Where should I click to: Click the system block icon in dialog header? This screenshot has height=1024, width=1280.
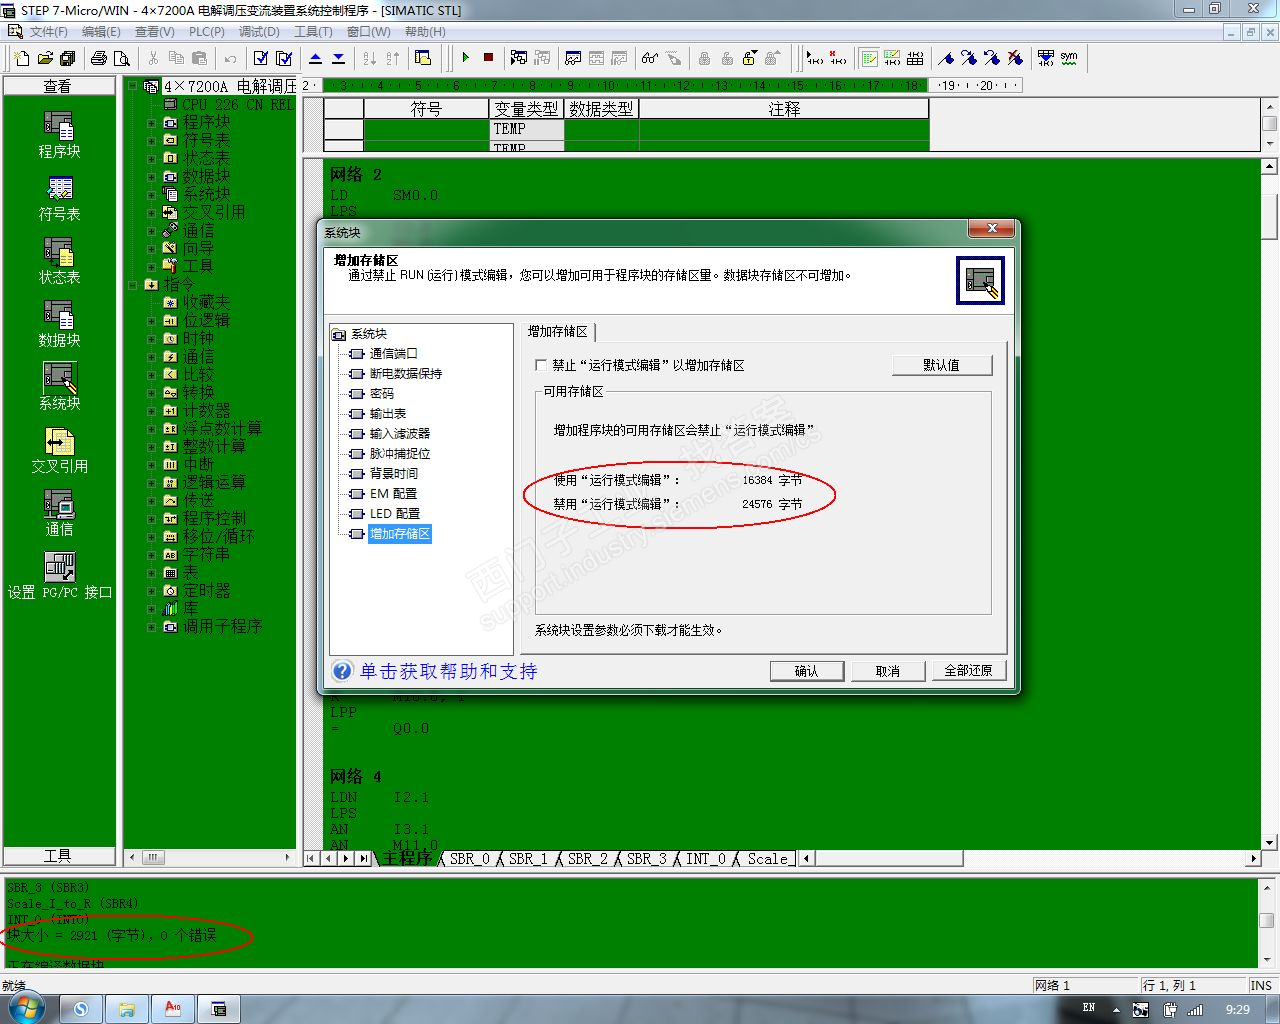980,281
